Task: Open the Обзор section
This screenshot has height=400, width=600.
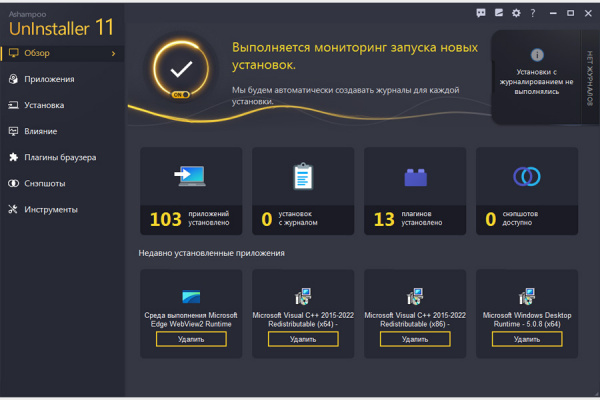Action: point(62,53)
